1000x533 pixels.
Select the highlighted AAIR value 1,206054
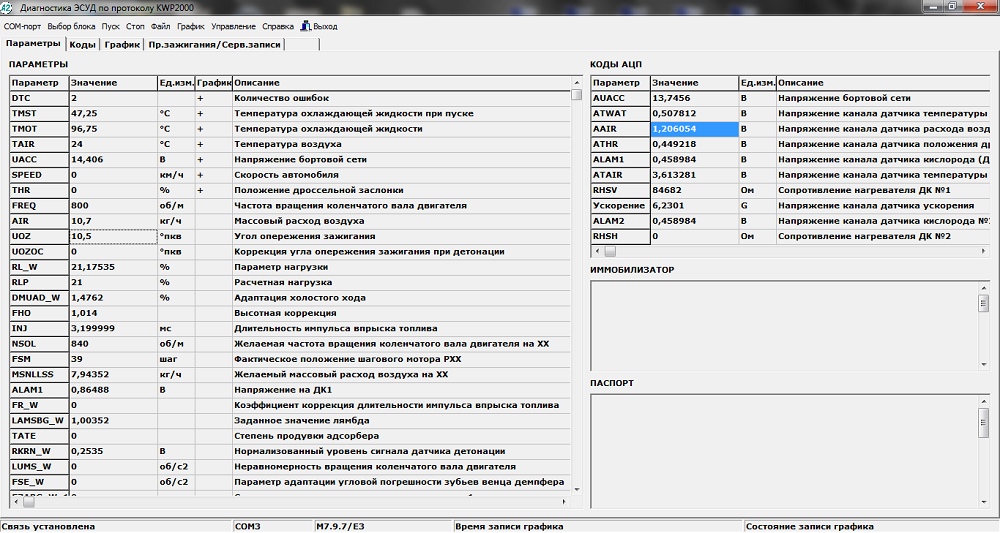pos(693,129)
